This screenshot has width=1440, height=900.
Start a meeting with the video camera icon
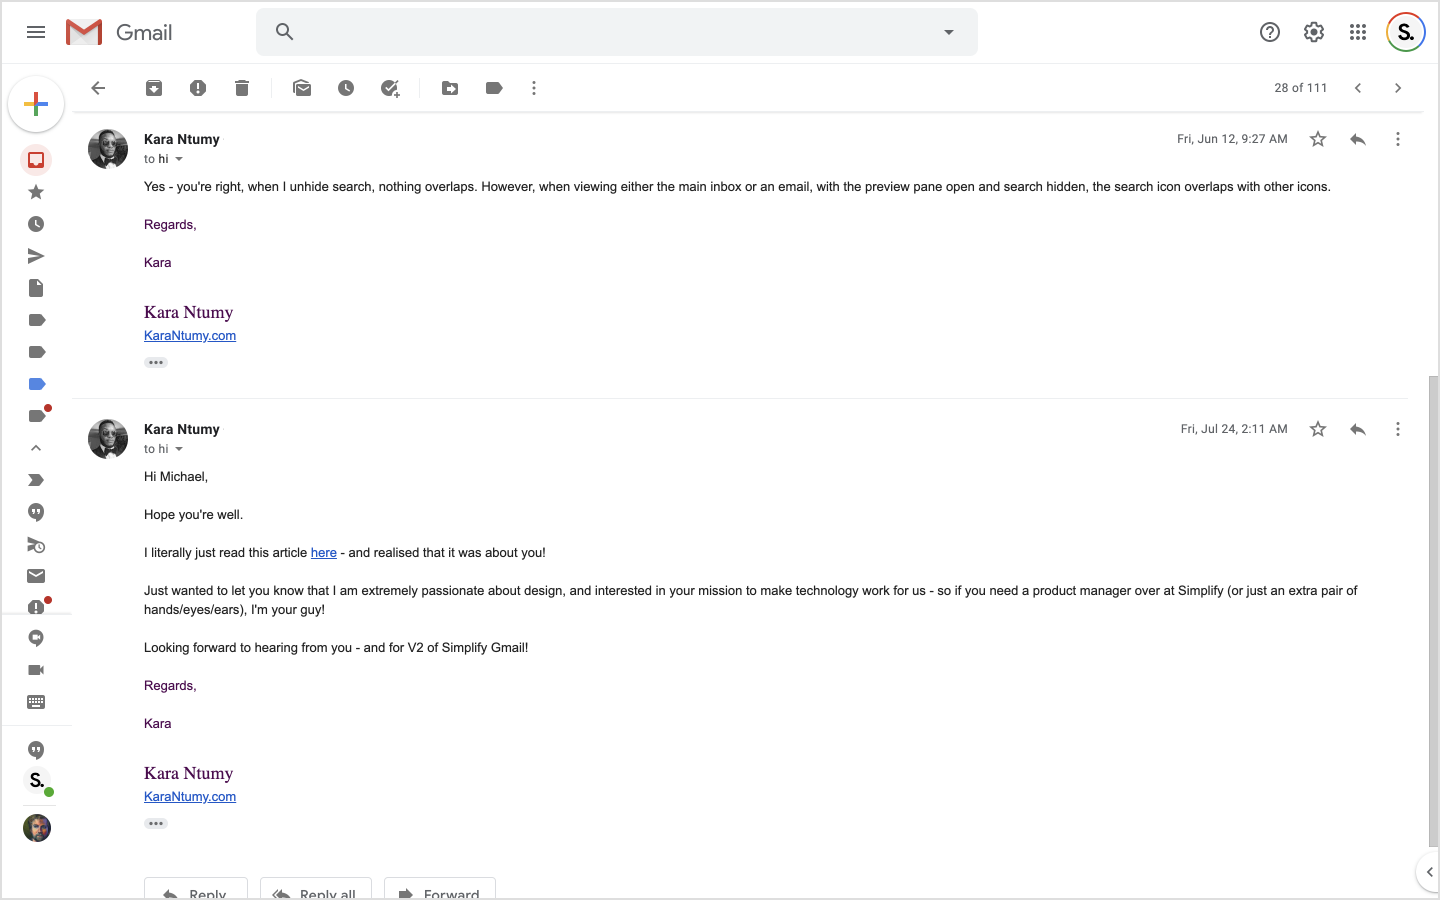pos(36,670)
